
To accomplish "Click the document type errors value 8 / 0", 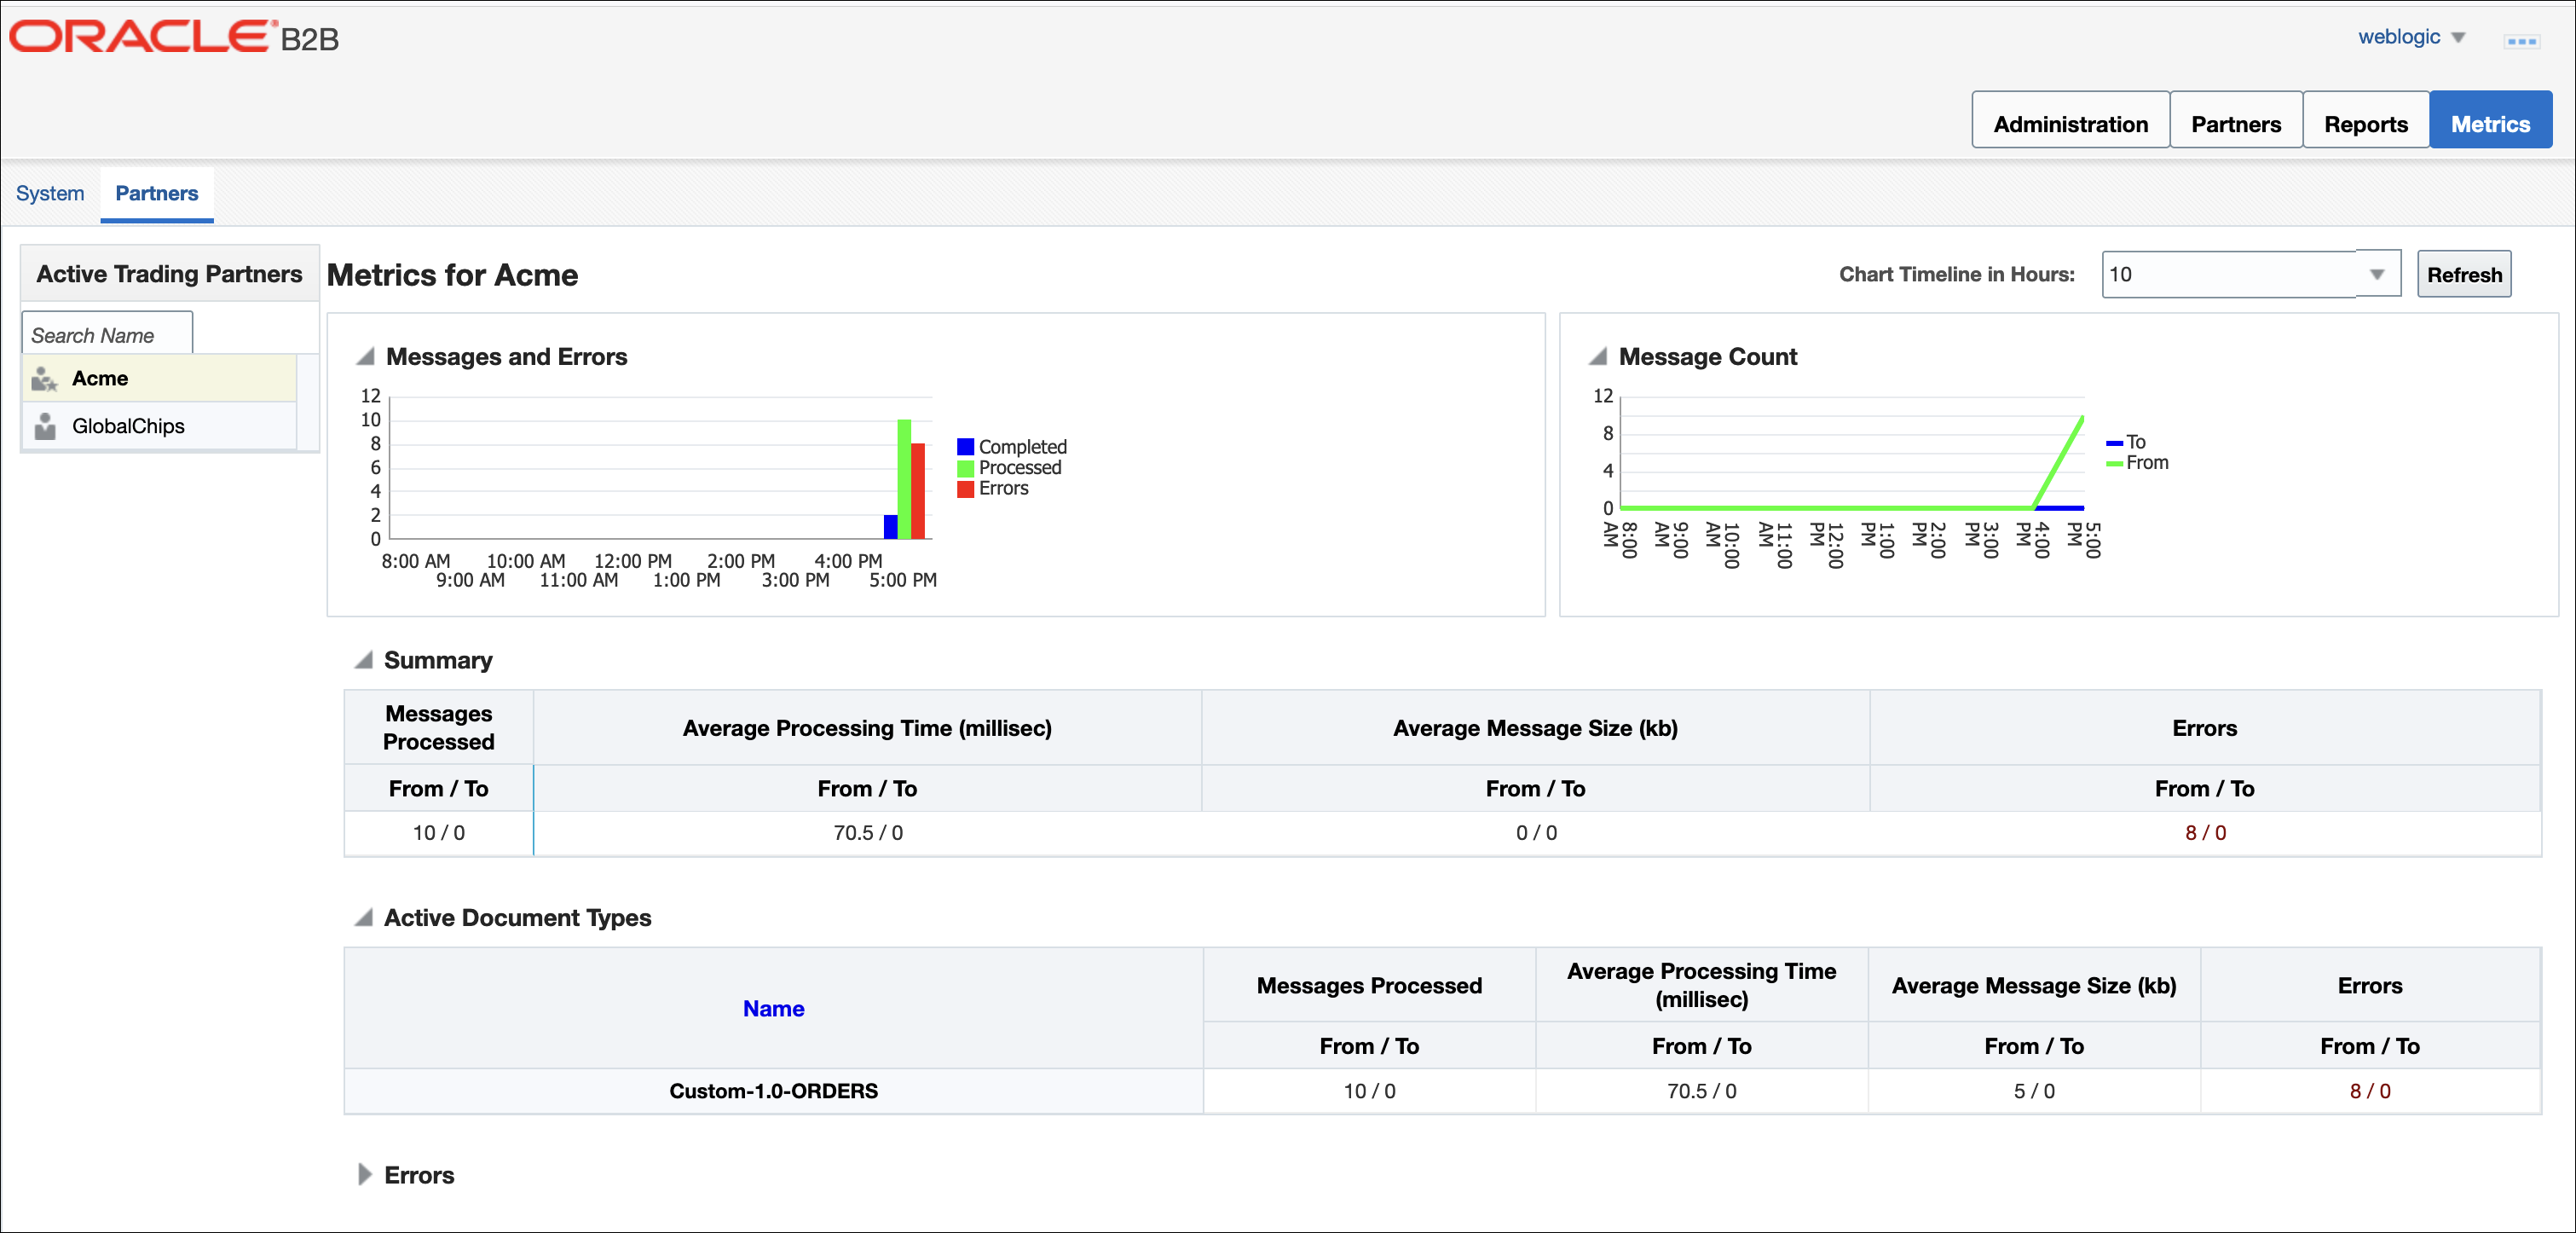I will 2370,1091.
